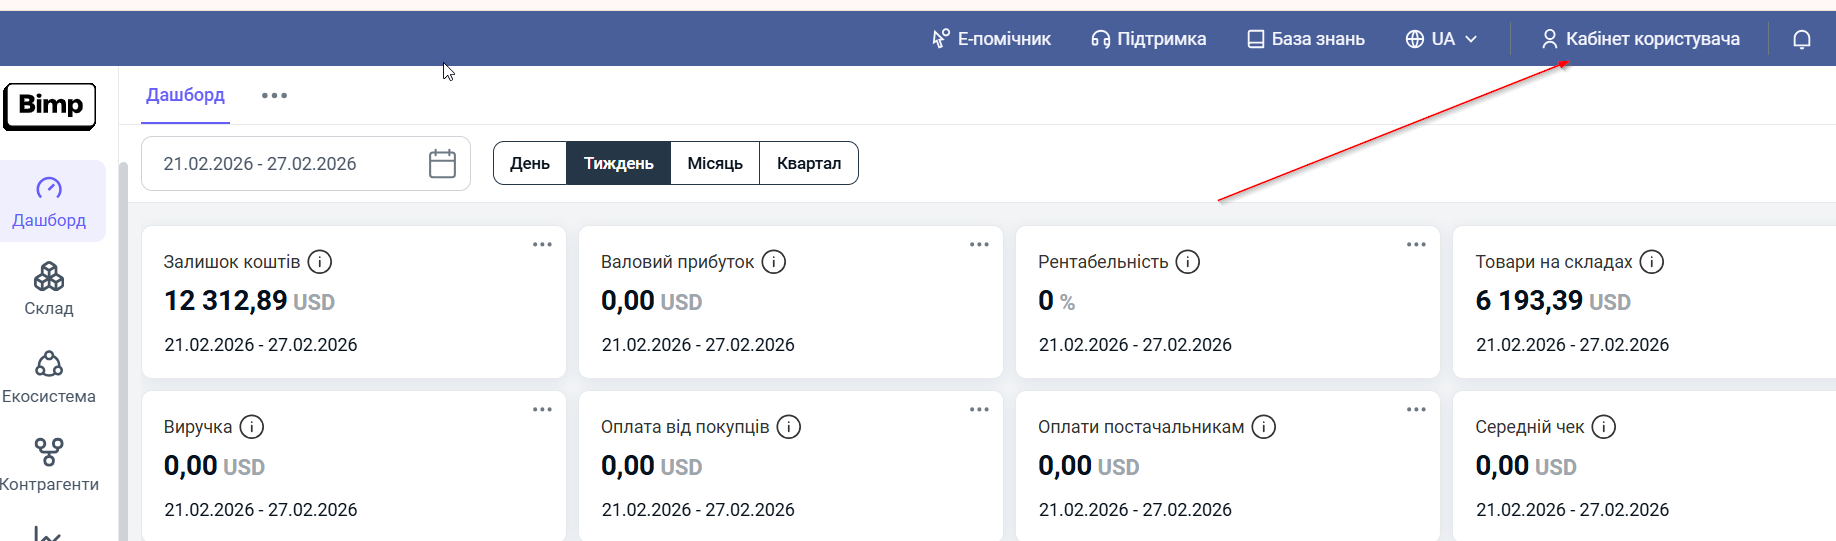Show info for Залишок коштів
This screenshot has height=541, width=1836.
(320, 262)
